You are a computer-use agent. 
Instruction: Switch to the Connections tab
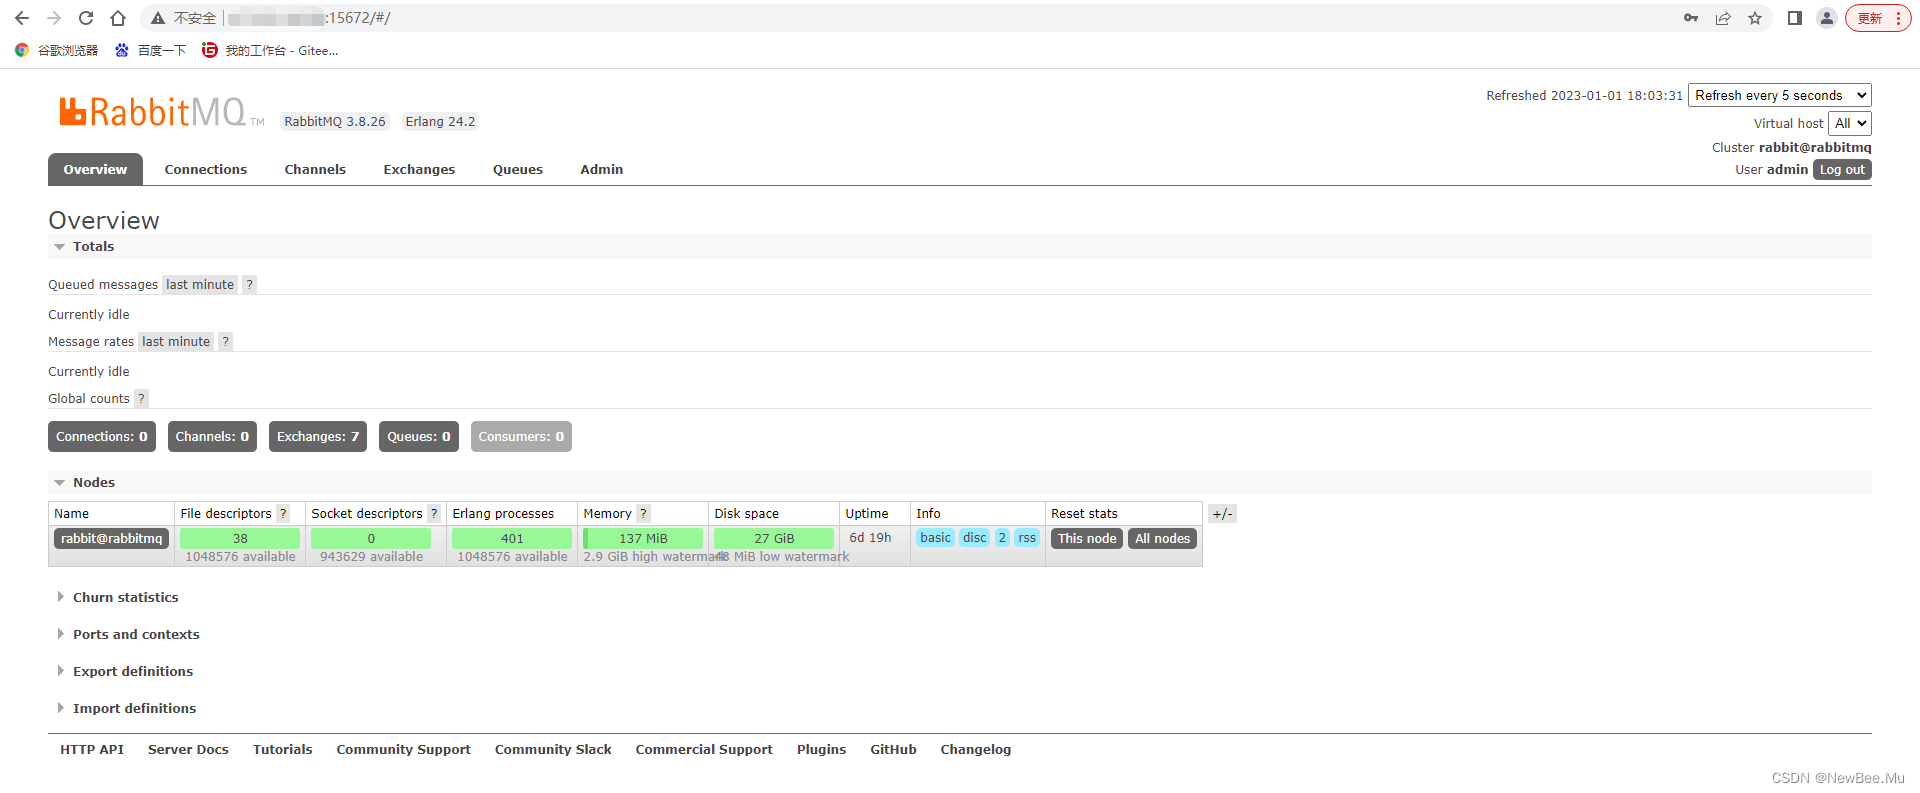click(x=206, y=169)
